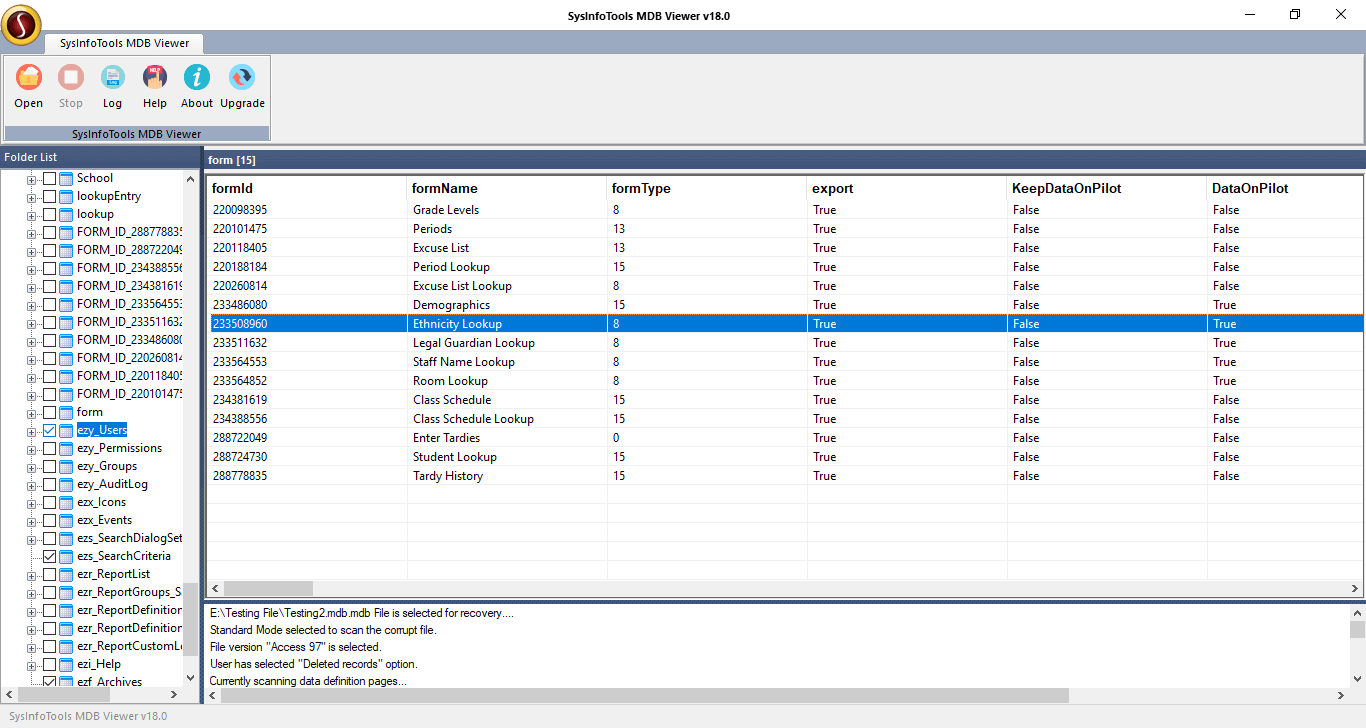The width and height of the screenshot is (1366, 728).
Task: Click the export column header
Action: click(x=907, y=188)
